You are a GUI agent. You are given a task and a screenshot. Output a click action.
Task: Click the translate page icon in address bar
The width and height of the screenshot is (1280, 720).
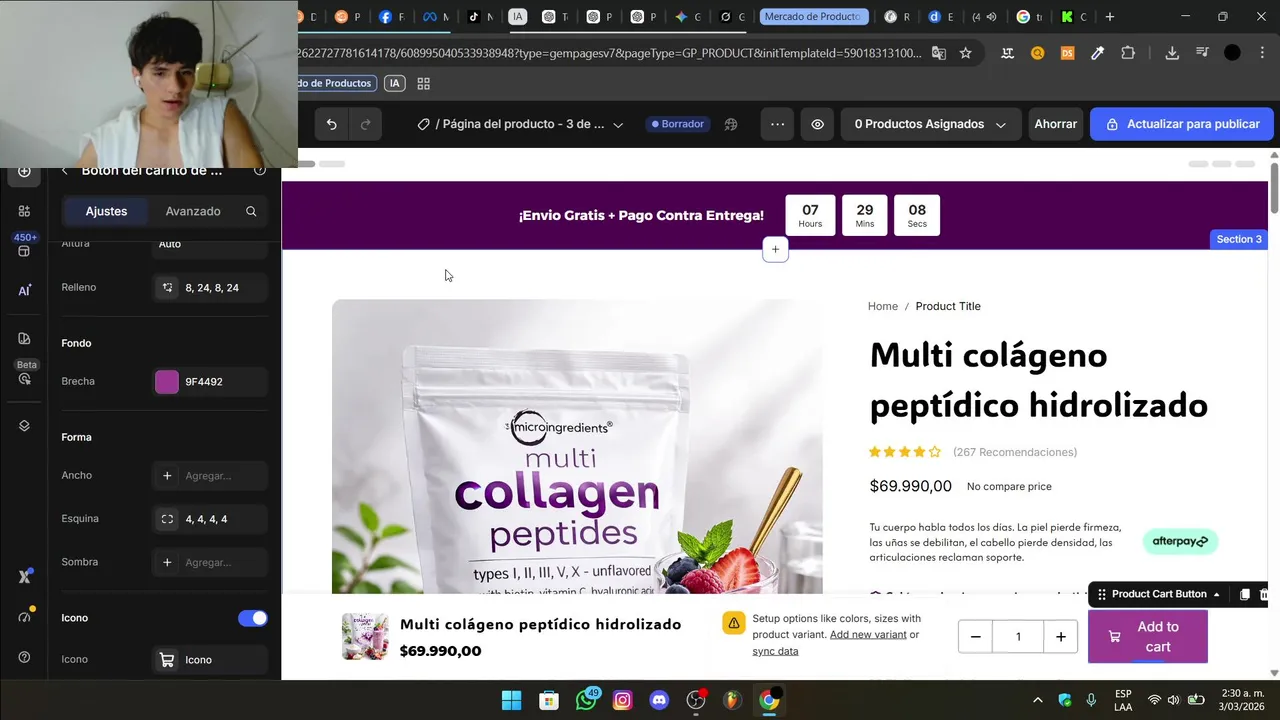click(938, 53)
